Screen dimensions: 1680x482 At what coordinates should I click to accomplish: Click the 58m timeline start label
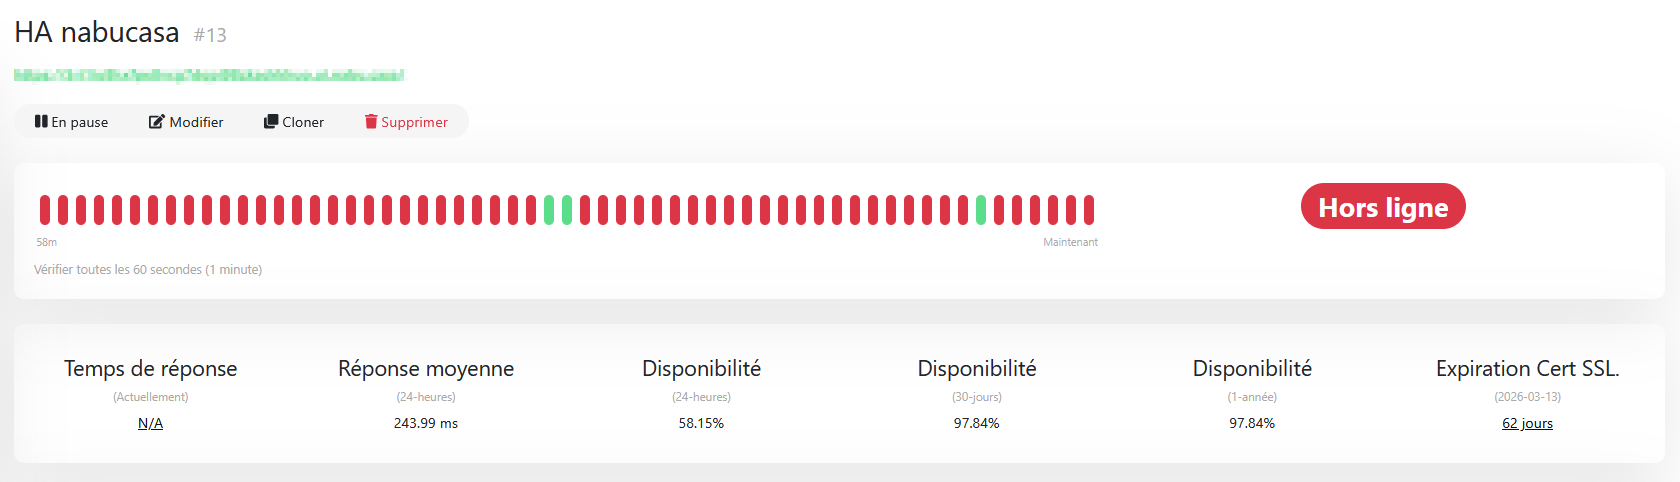click(47, 243)
